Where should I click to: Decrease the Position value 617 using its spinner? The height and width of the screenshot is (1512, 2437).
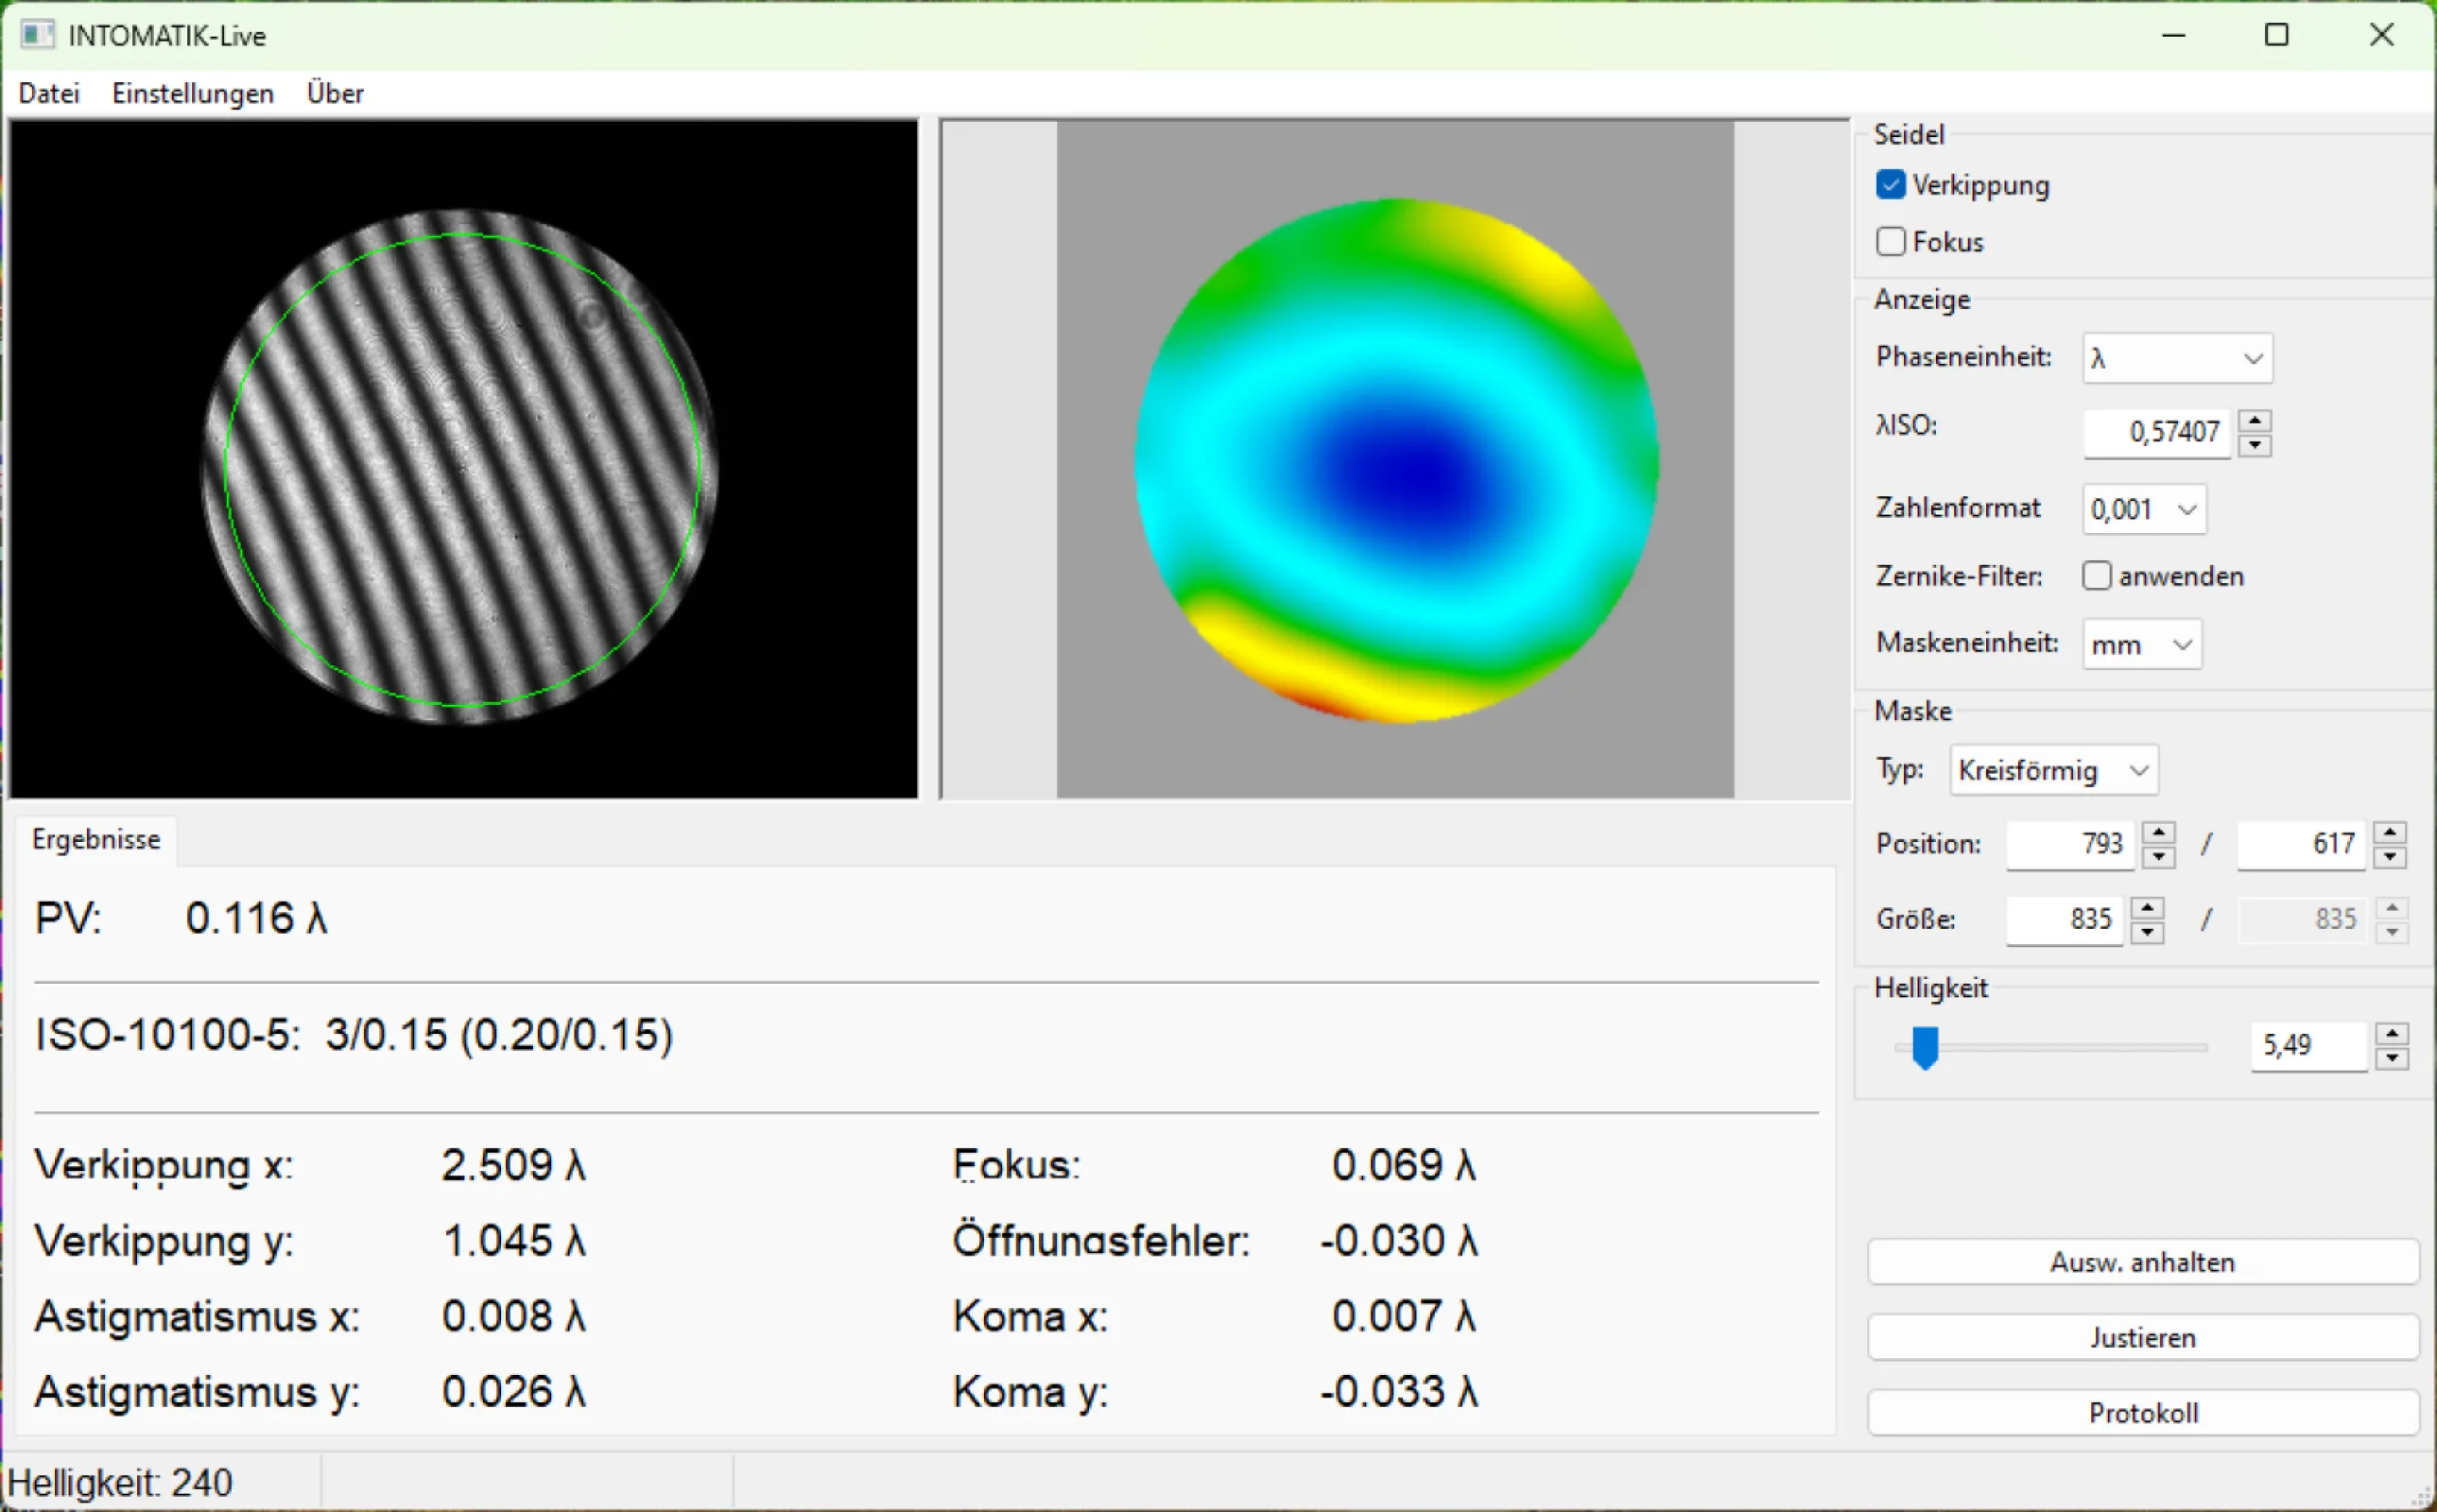point(2390,858)
